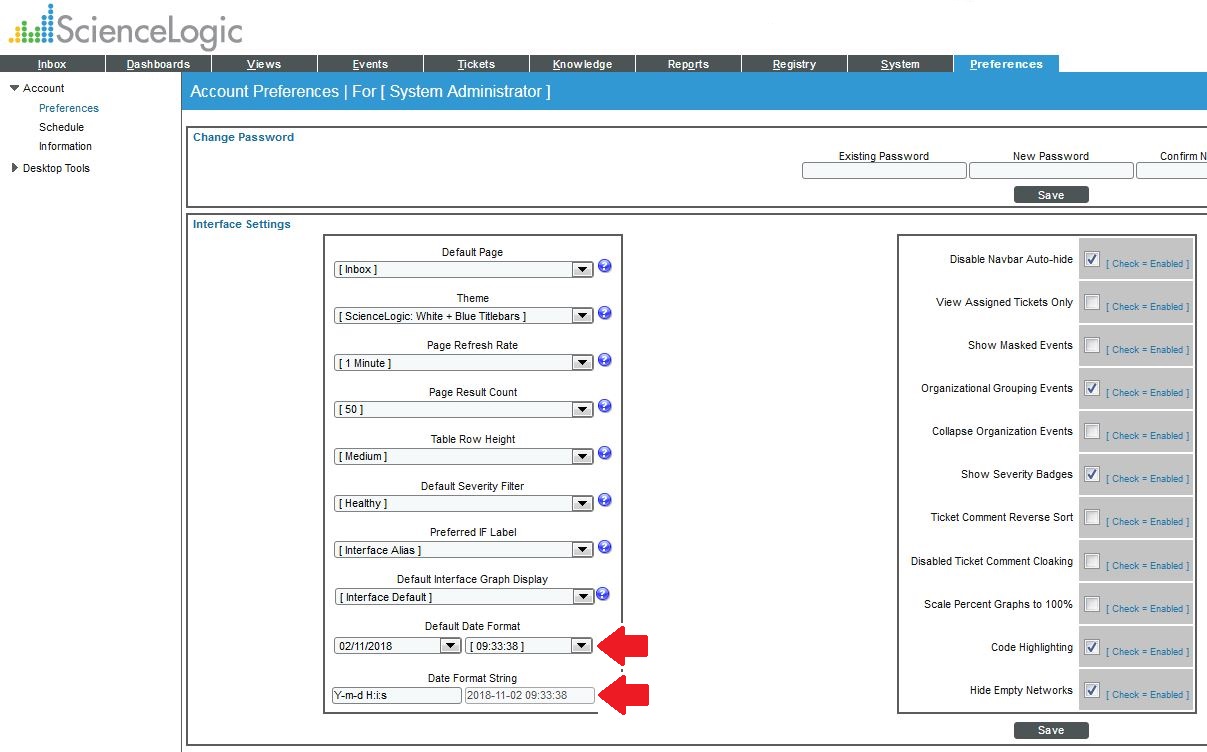Click help icon beside Theme dropdown

[604, 314]
